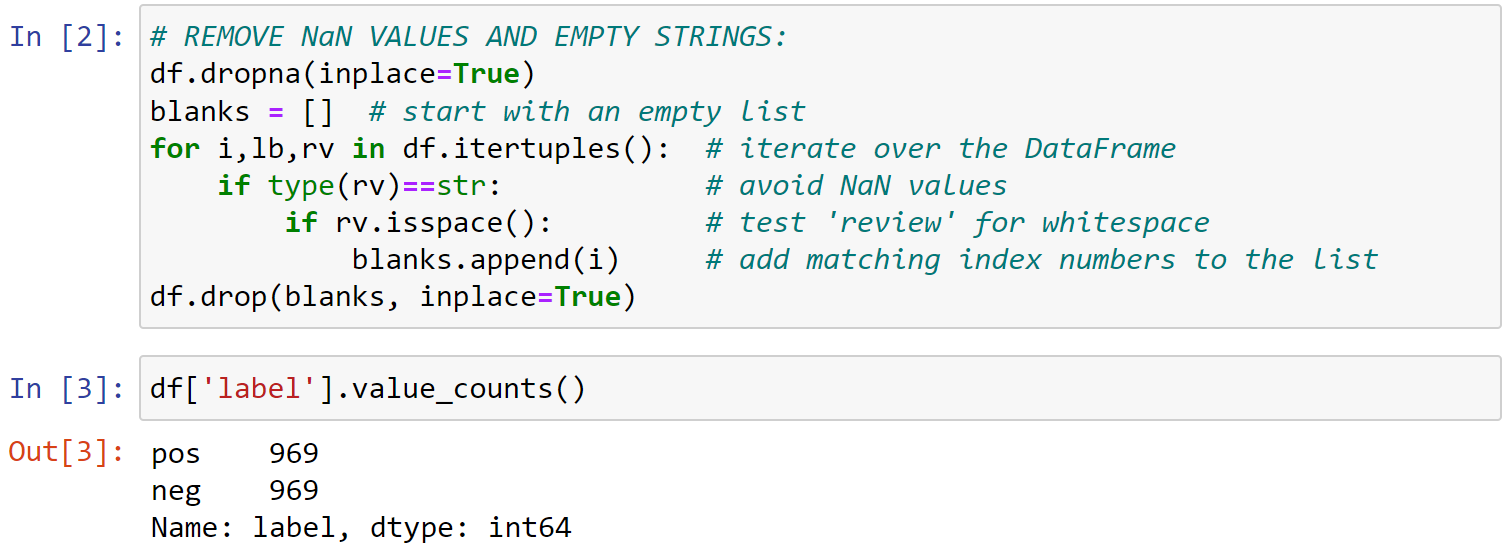Click the 'REMOVE NaN VALUES' comment line
This screenshot has height=549, width=1509.
pos(469,37)
